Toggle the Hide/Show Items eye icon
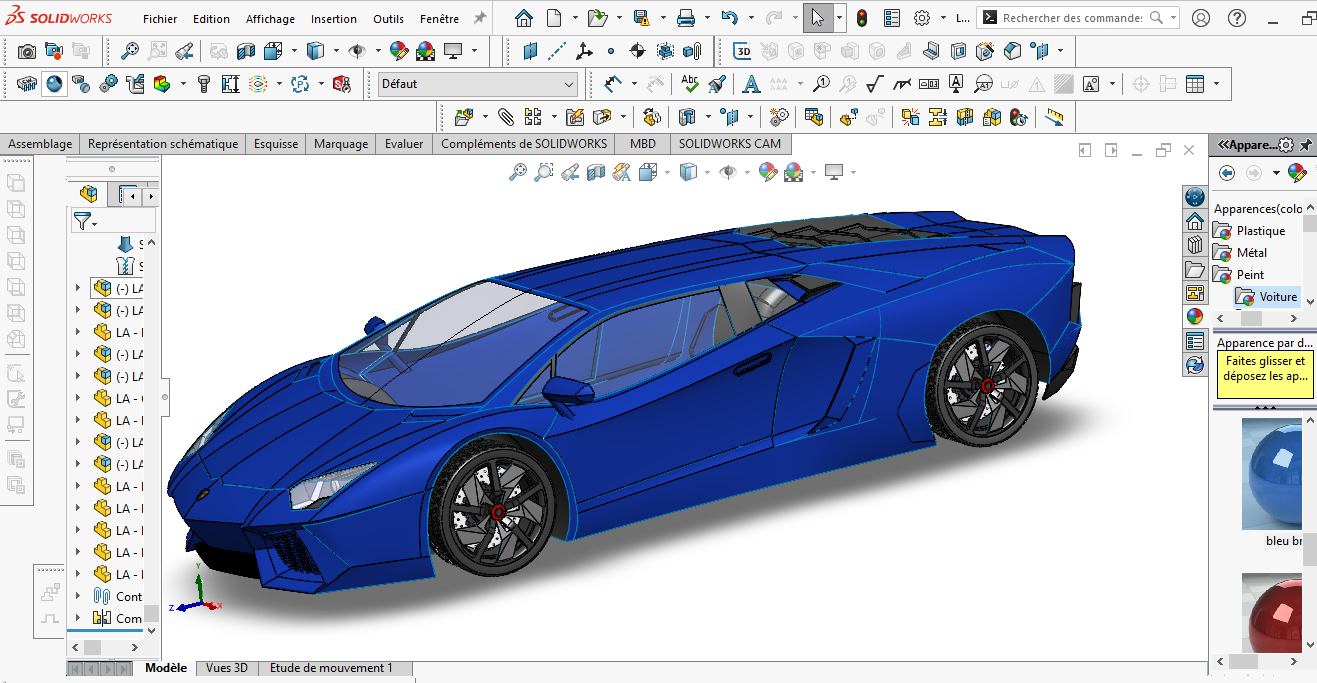Screen dimensions: 1317x683 (728, 172)
